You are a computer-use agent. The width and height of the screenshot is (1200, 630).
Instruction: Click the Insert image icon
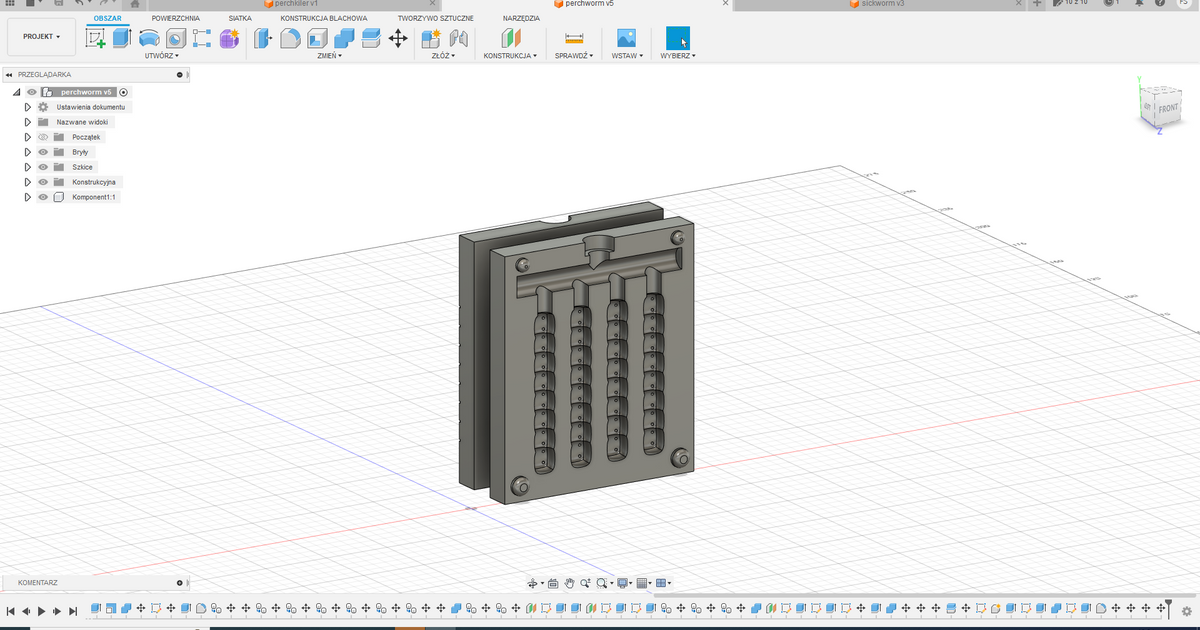point(627,38)
